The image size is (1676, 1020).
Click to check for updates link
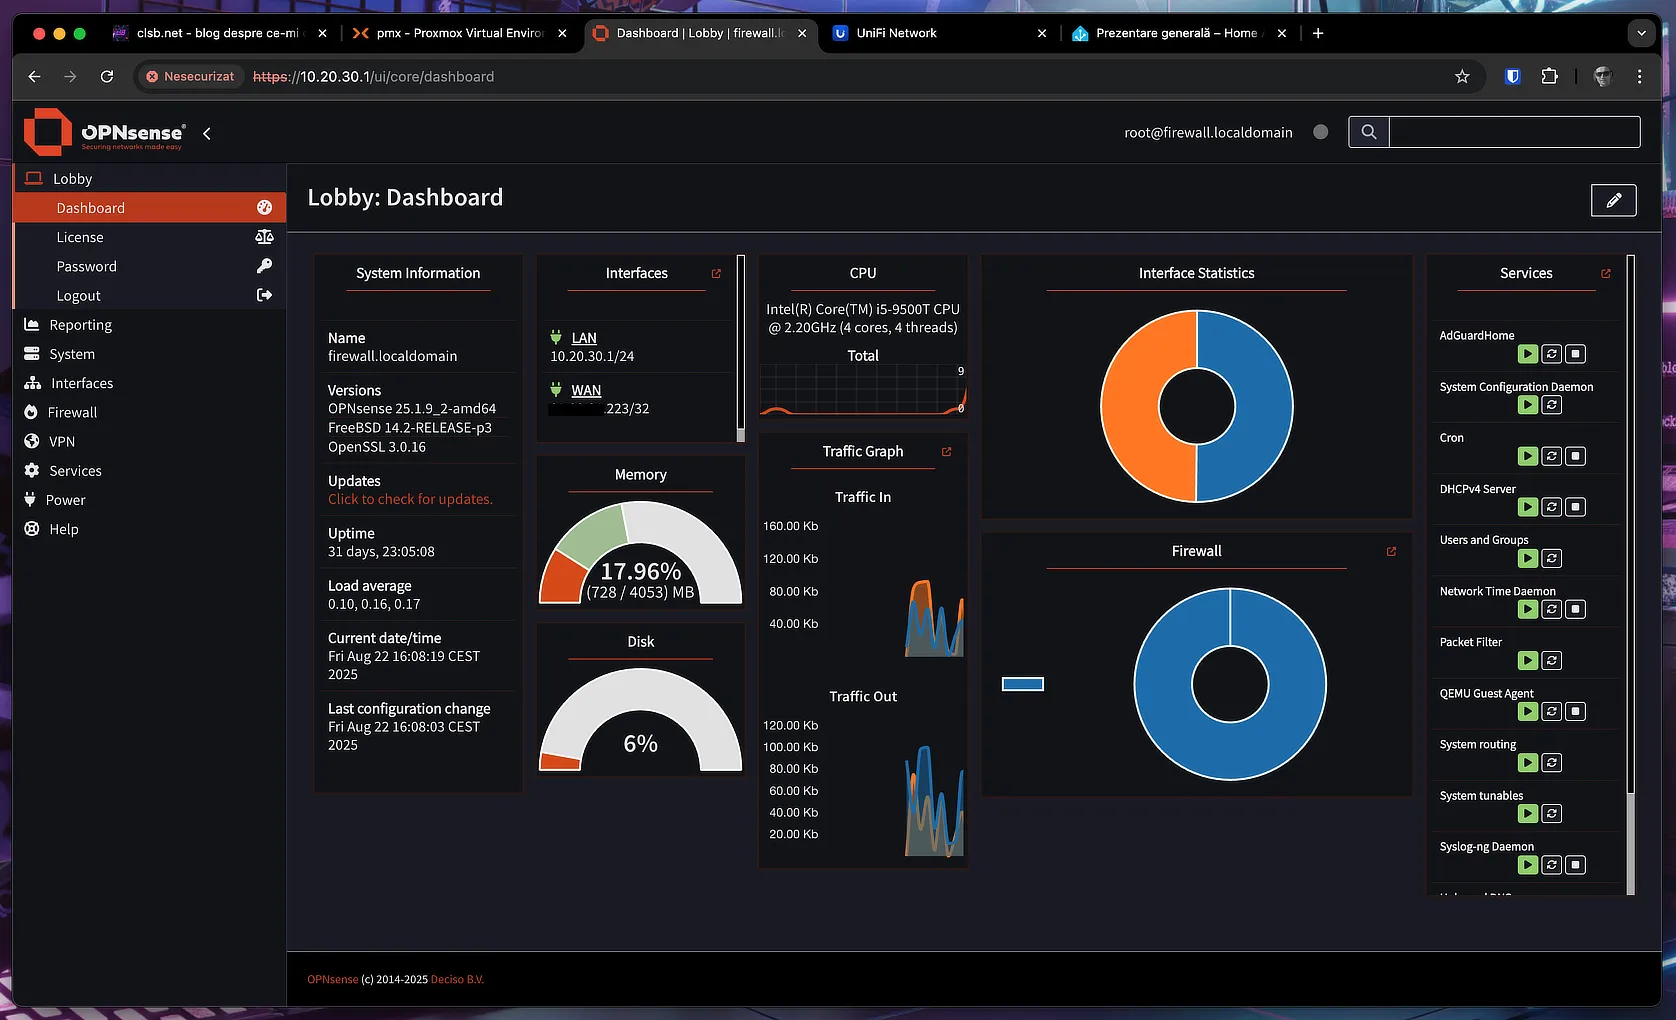pyautogui.click(x=410, y=499)
